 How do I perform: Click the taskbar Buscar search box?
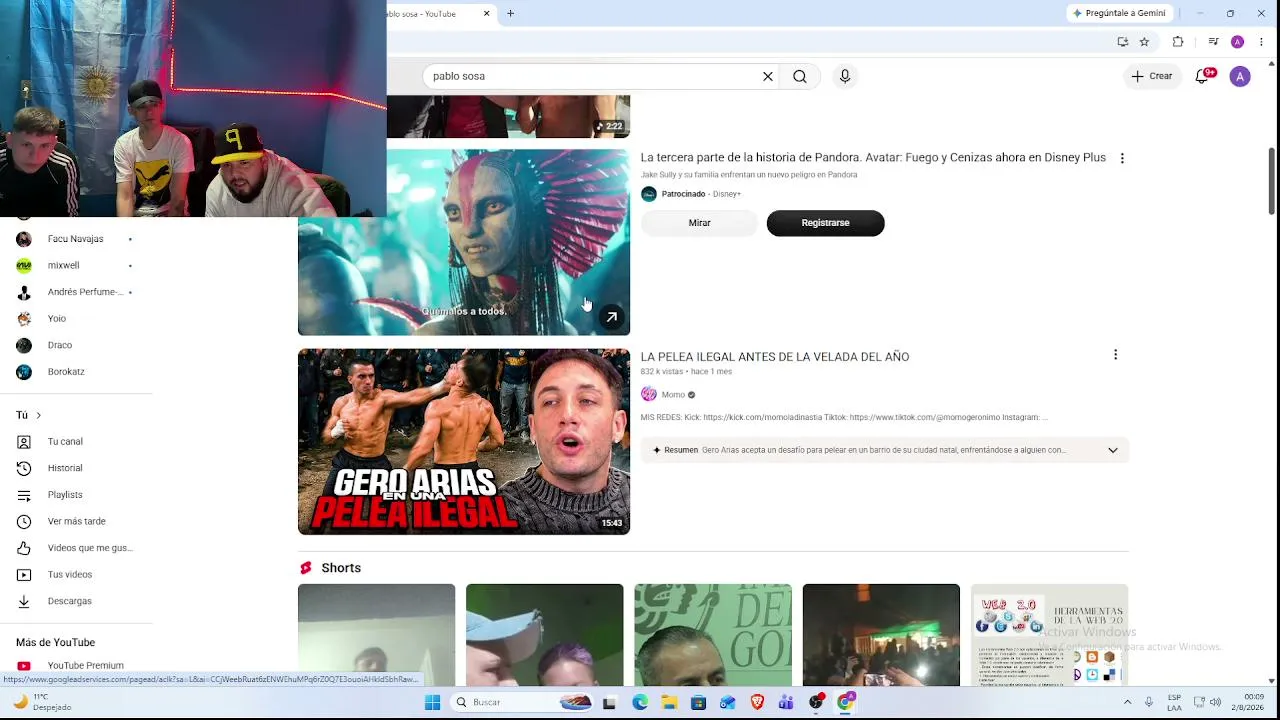522,702
